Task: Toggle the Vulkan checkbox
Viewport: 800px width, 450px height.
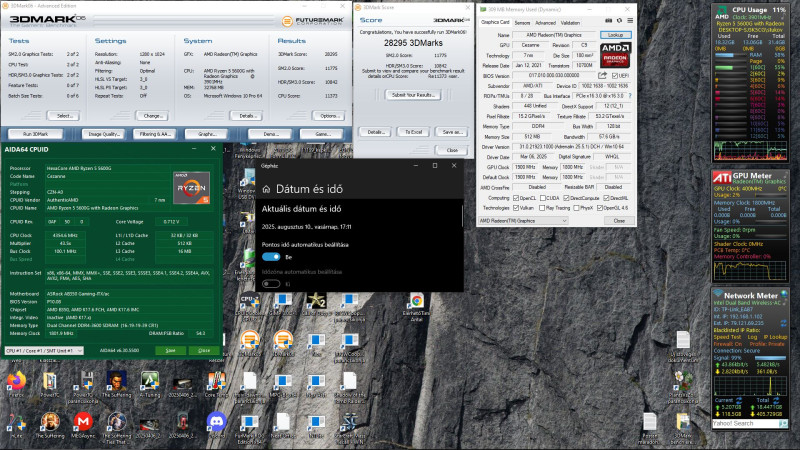Action: (x=516, y=208)
